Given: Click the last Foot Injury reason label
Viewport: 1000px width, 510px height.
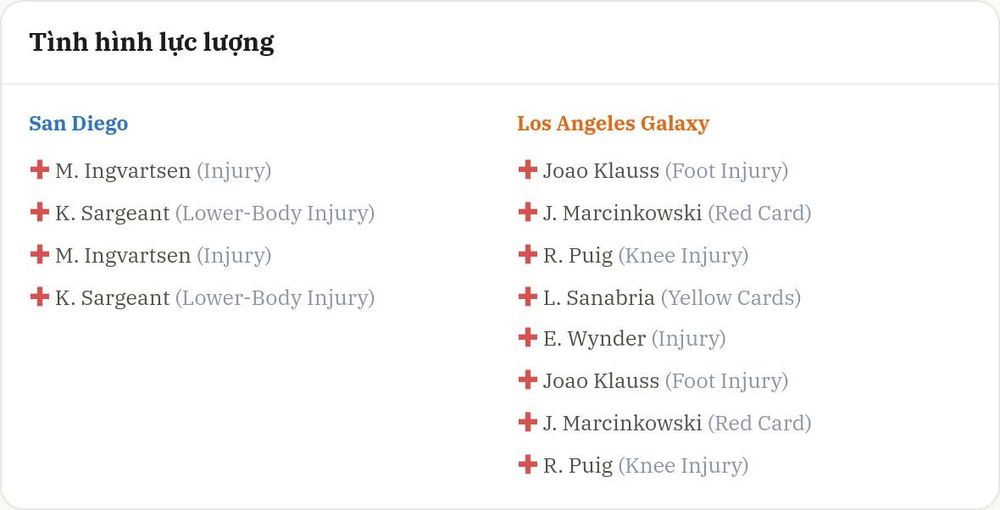Looking at the screenshot, I should pyautogui.click(x=726, y=381).
